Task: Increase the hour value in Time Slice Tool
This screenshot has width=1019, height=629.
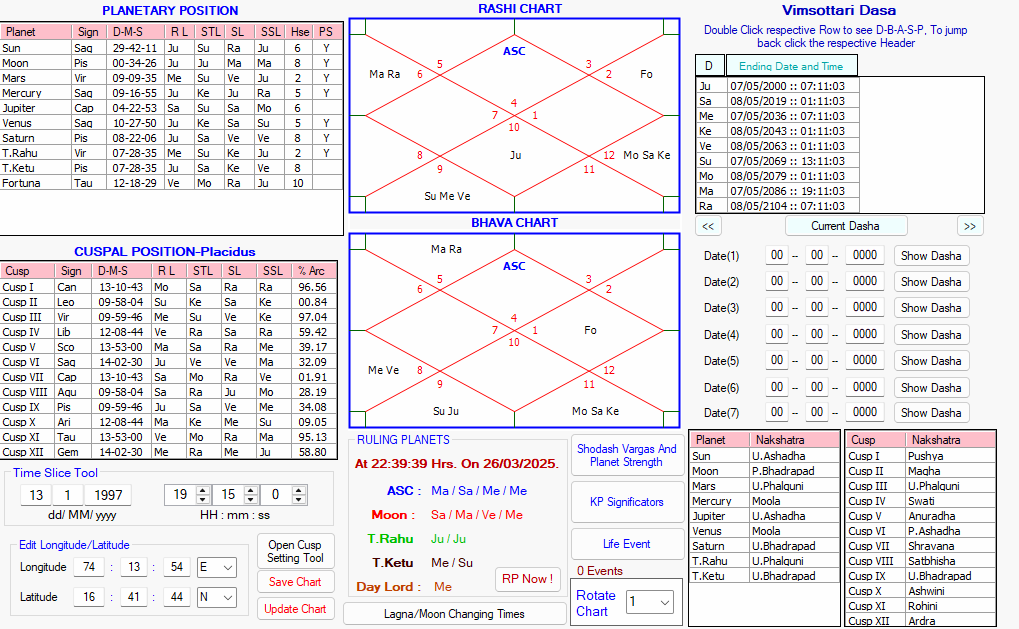Action: point(204,490)
